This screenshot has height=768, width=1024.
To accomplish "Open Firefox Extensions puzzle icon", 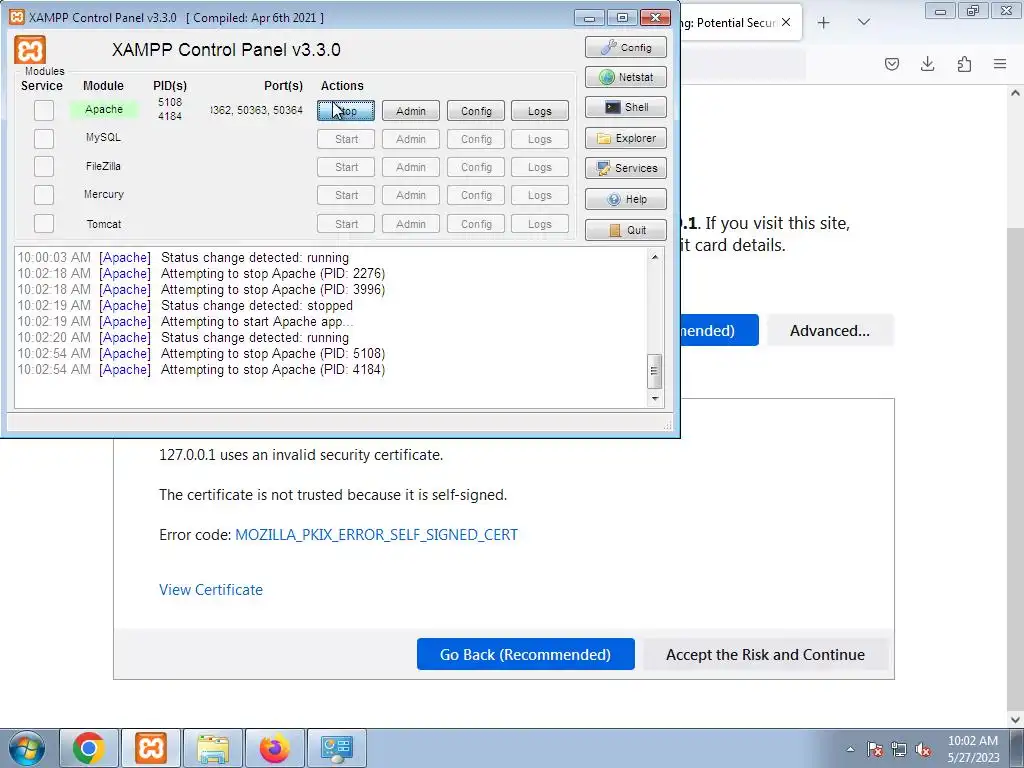I will pyautogui.click(x=964, y=64).
